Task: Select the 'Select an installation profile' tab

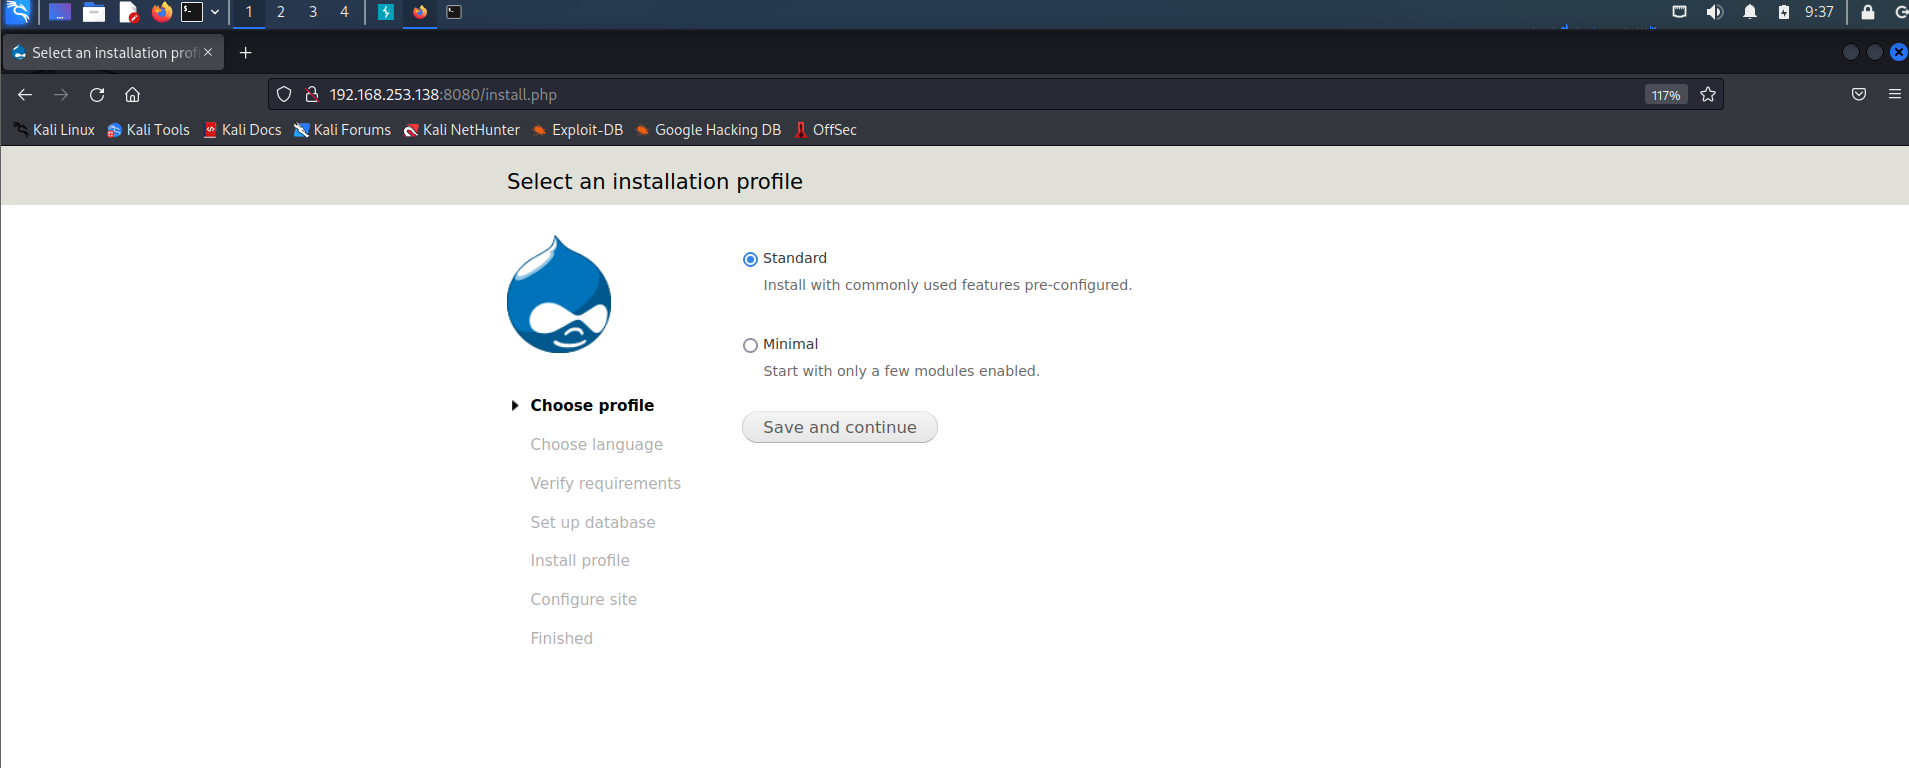Action: pos(113,52)
